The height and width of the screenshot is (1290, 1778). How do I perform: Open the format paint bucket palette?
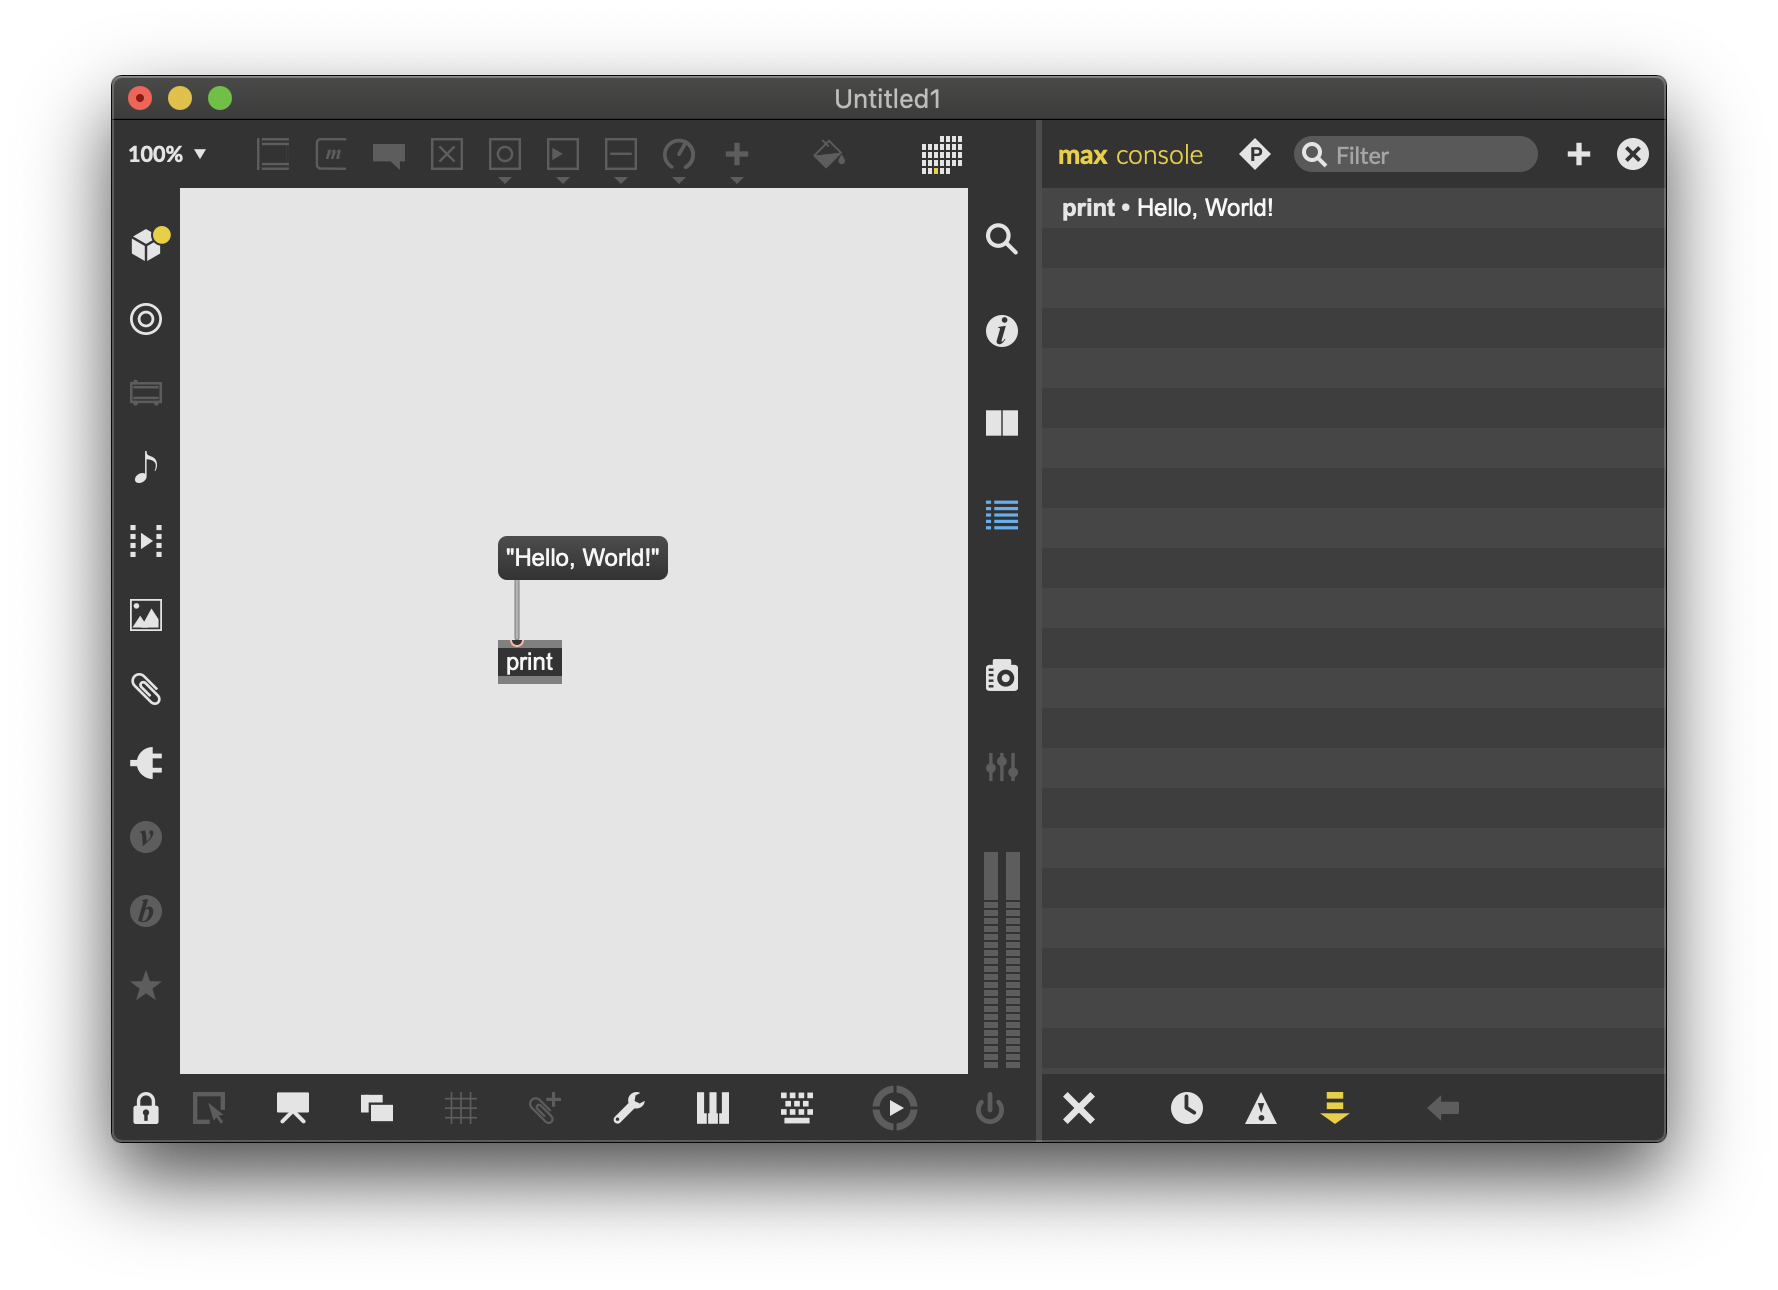tap(829, 154)
